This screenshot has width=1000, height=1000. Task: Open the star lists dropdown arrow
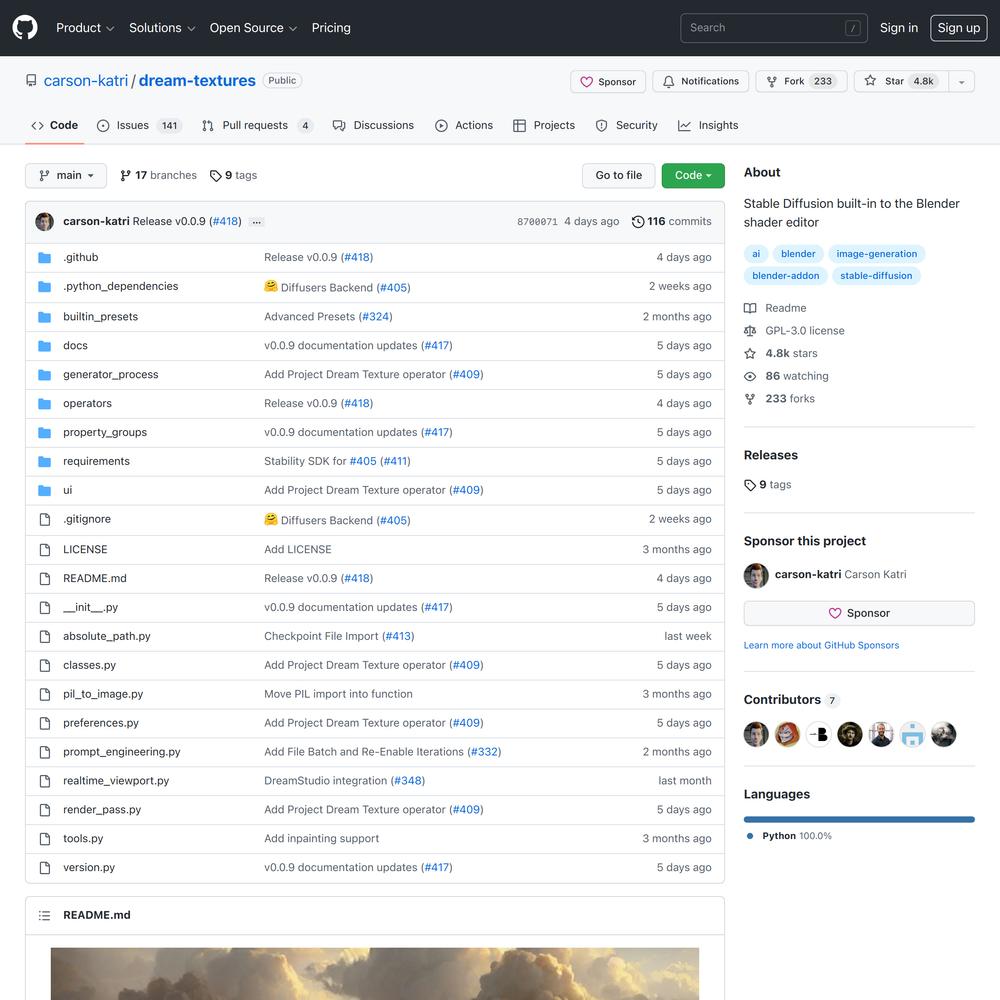(961, 82)
